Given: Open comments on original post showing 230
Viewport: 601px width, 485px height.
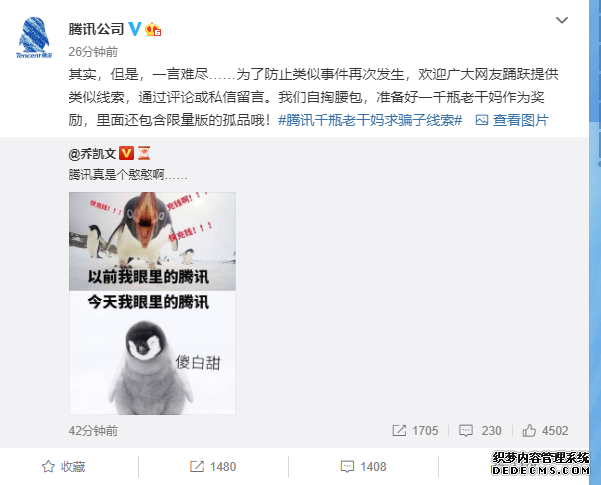Looking at the screenshot, I should (480, 431).
